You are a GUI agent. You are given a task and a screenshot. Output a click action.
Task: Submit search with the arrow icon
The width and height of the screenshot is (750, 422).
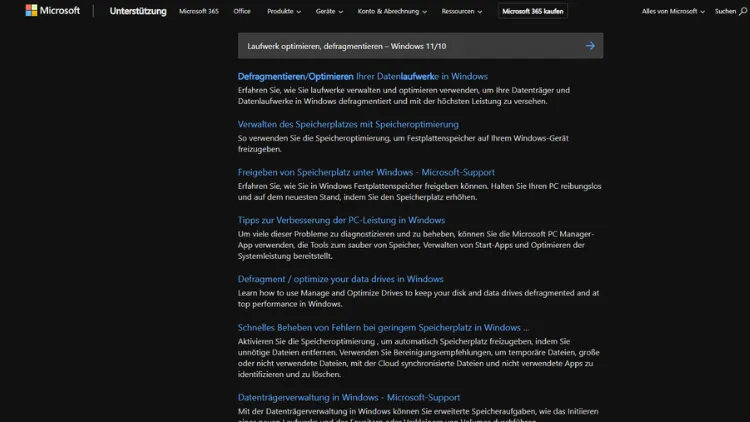pos(590,46)
